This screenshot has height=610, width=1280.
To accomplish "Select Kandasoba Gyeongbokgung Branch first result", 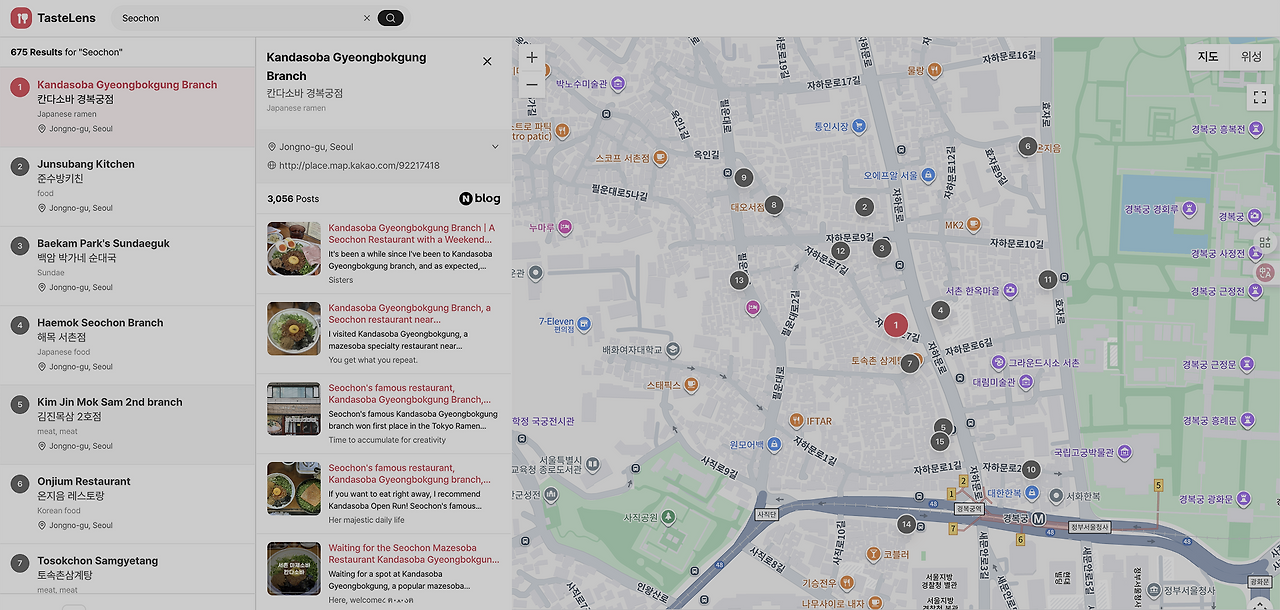I will (x=128, y=107).
